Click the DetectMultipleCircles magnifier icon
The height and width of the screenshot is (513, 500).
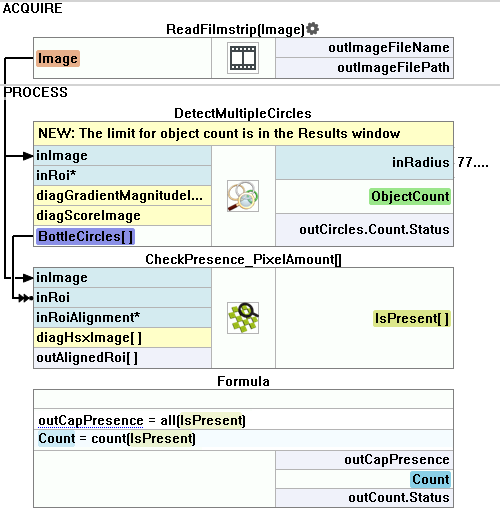(243, 196)
